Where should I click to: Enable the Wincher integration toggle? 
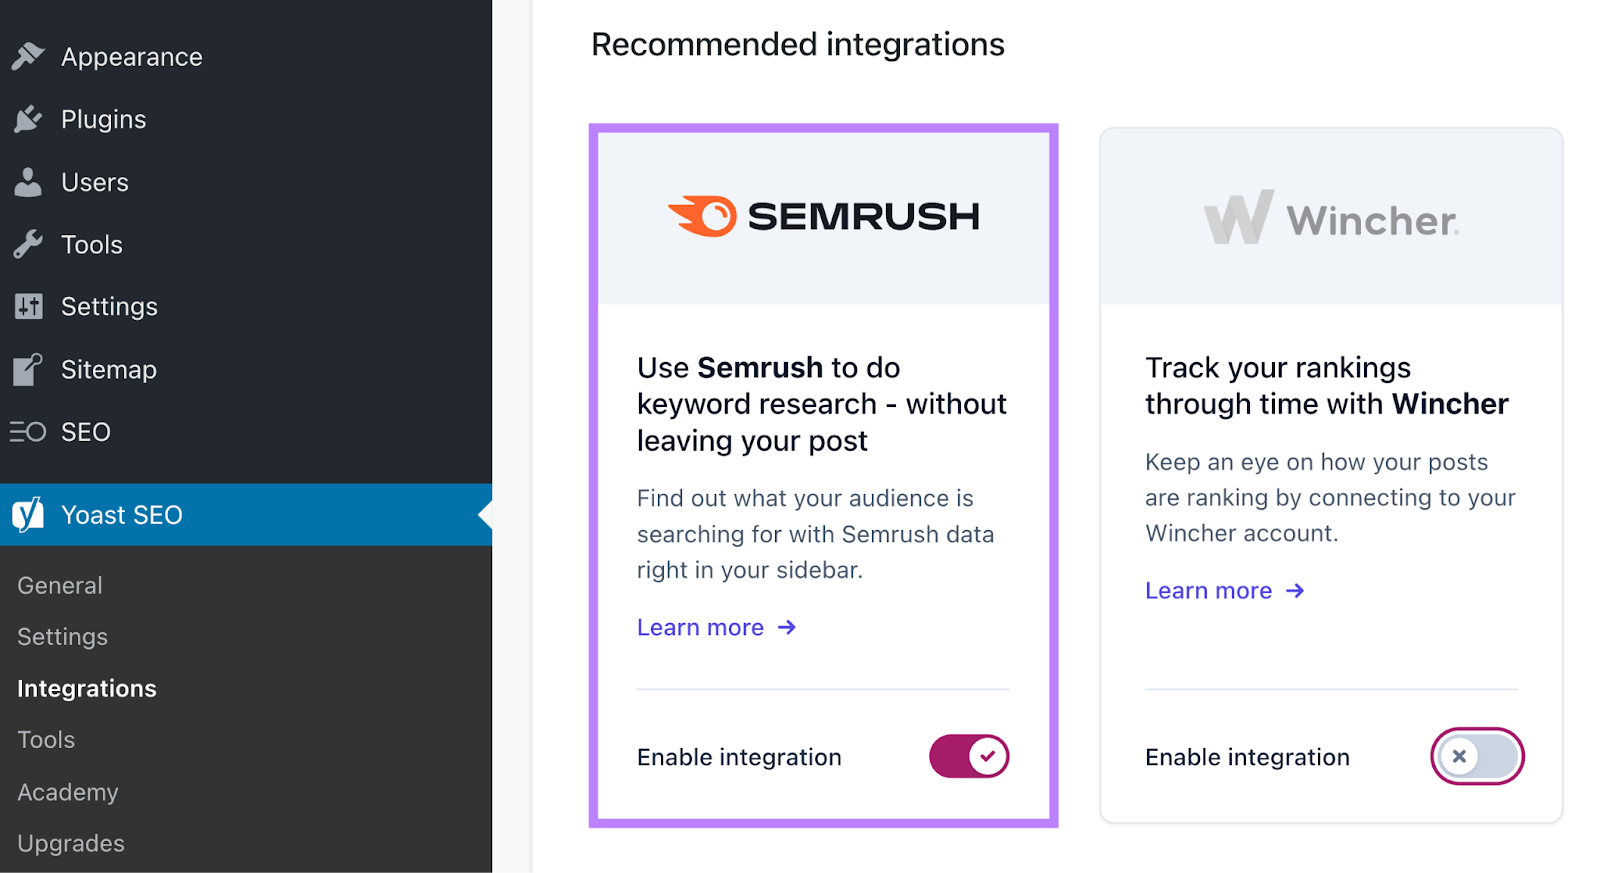point(1477,756)
